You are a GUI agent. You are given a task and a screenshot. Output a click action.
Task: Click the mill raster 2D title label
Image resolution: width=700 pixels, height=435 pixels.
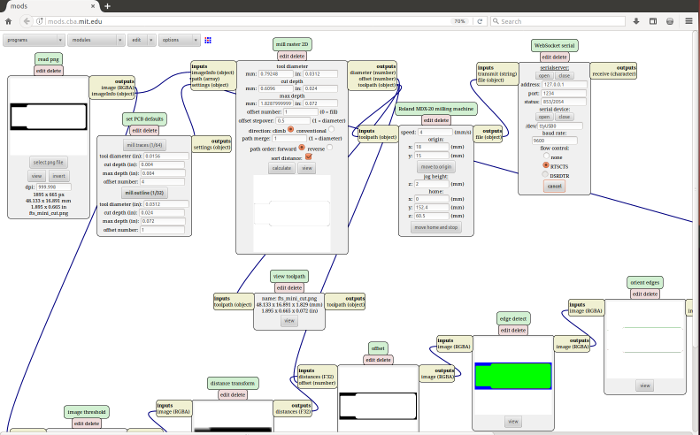(292, 44)
